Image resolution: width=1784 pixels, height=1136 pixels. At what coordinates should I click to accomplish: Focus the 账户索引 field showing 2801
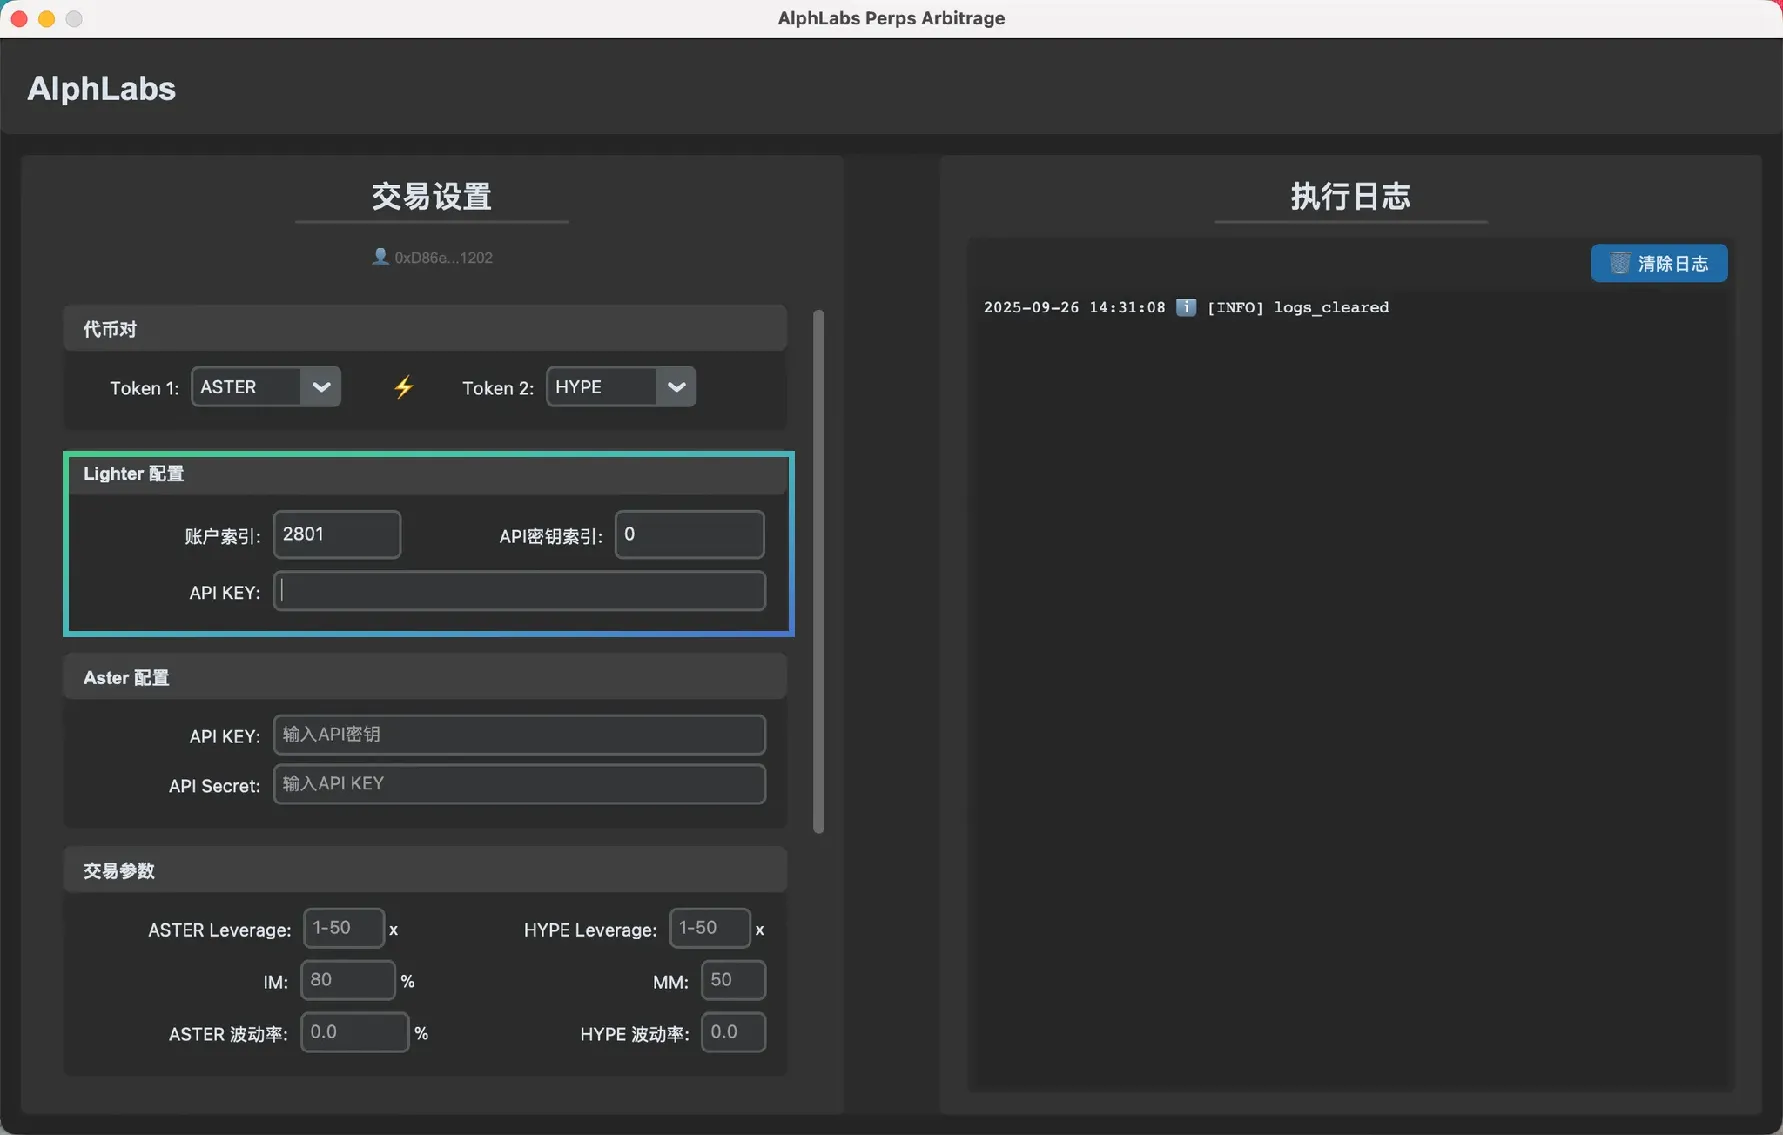point(337,534)
